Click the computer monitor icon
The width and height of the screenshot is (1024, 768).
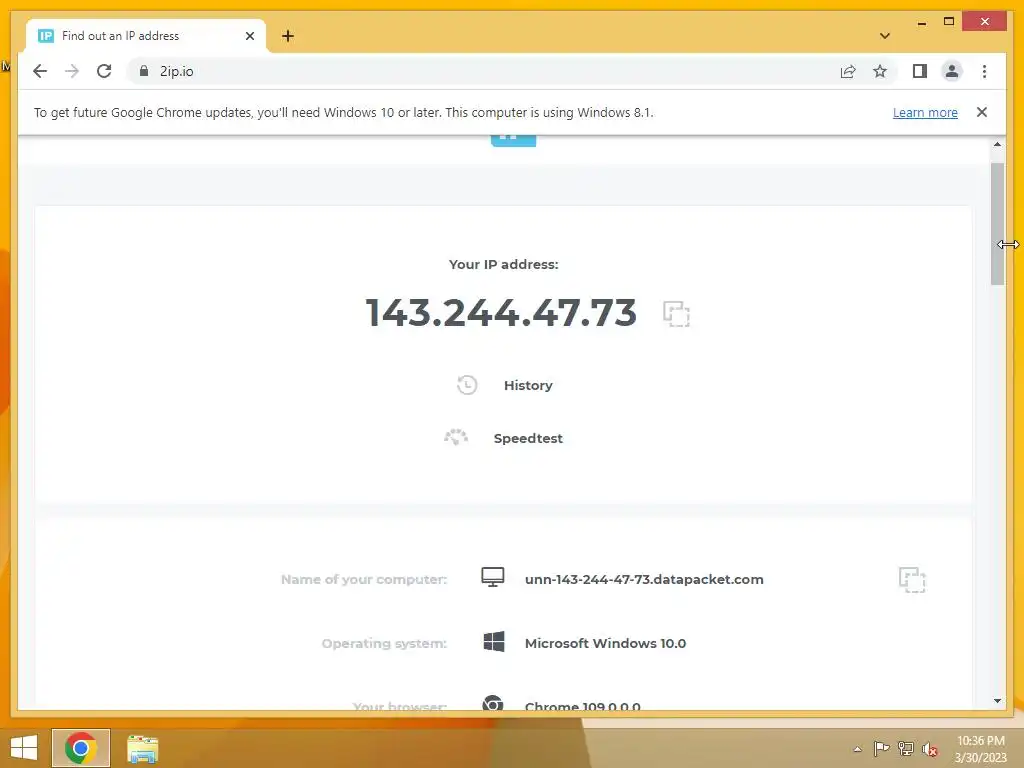point(492,577)
